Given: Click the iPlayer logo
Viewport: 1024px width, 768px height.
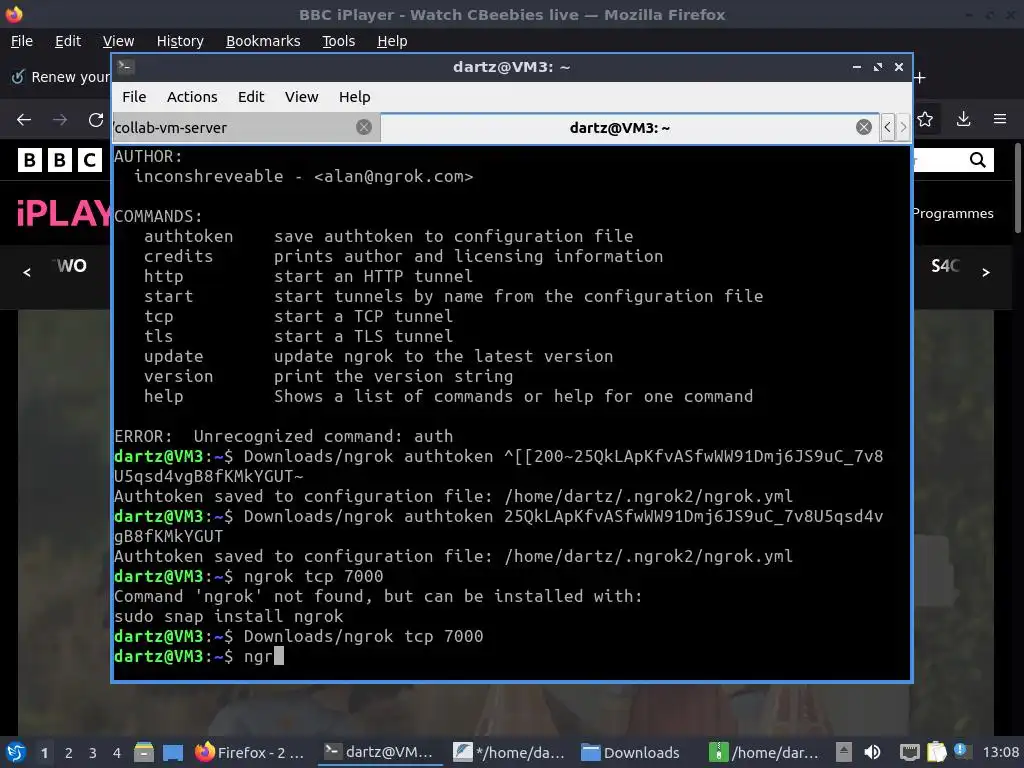Looking at the screenshot, I should click(64, 214).
